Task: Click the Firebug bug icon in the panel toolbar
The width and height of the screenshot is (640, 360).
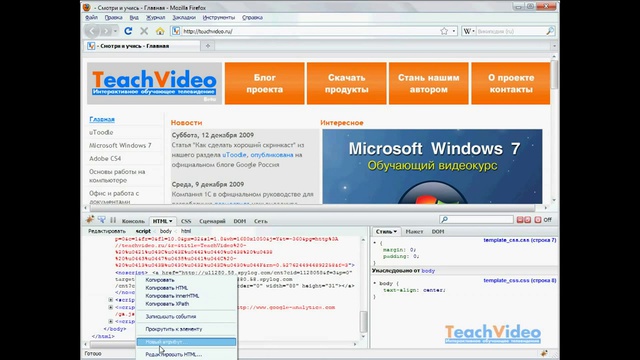Action: click(90, 220)
